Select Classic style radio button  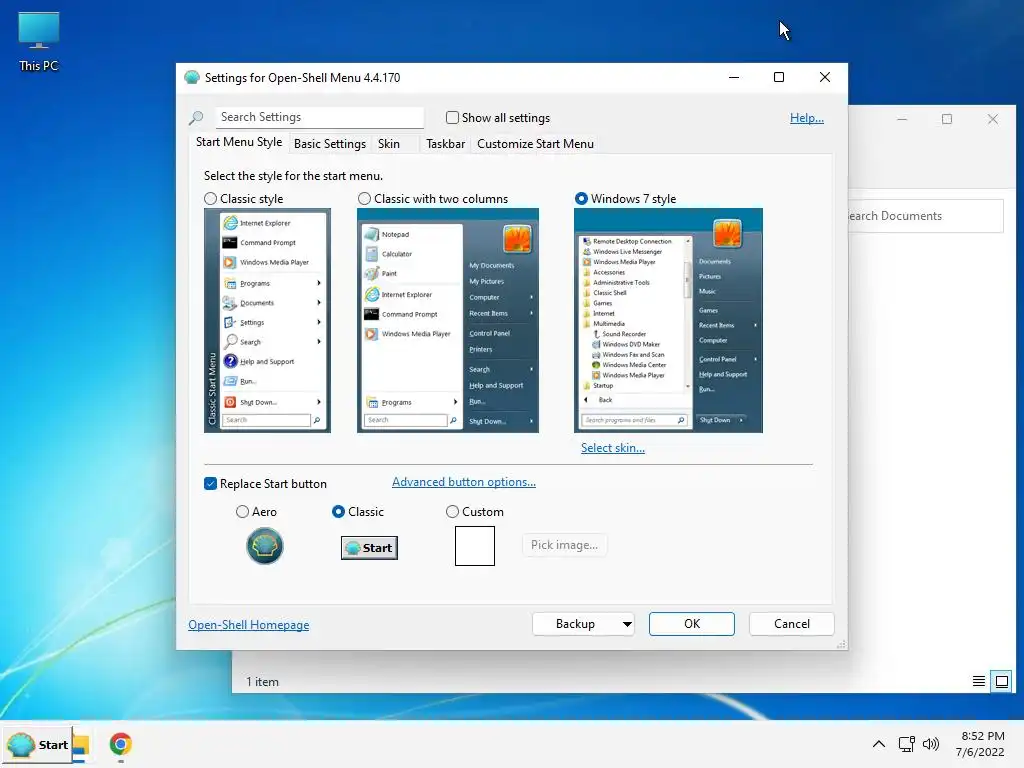tap(210, 199)
